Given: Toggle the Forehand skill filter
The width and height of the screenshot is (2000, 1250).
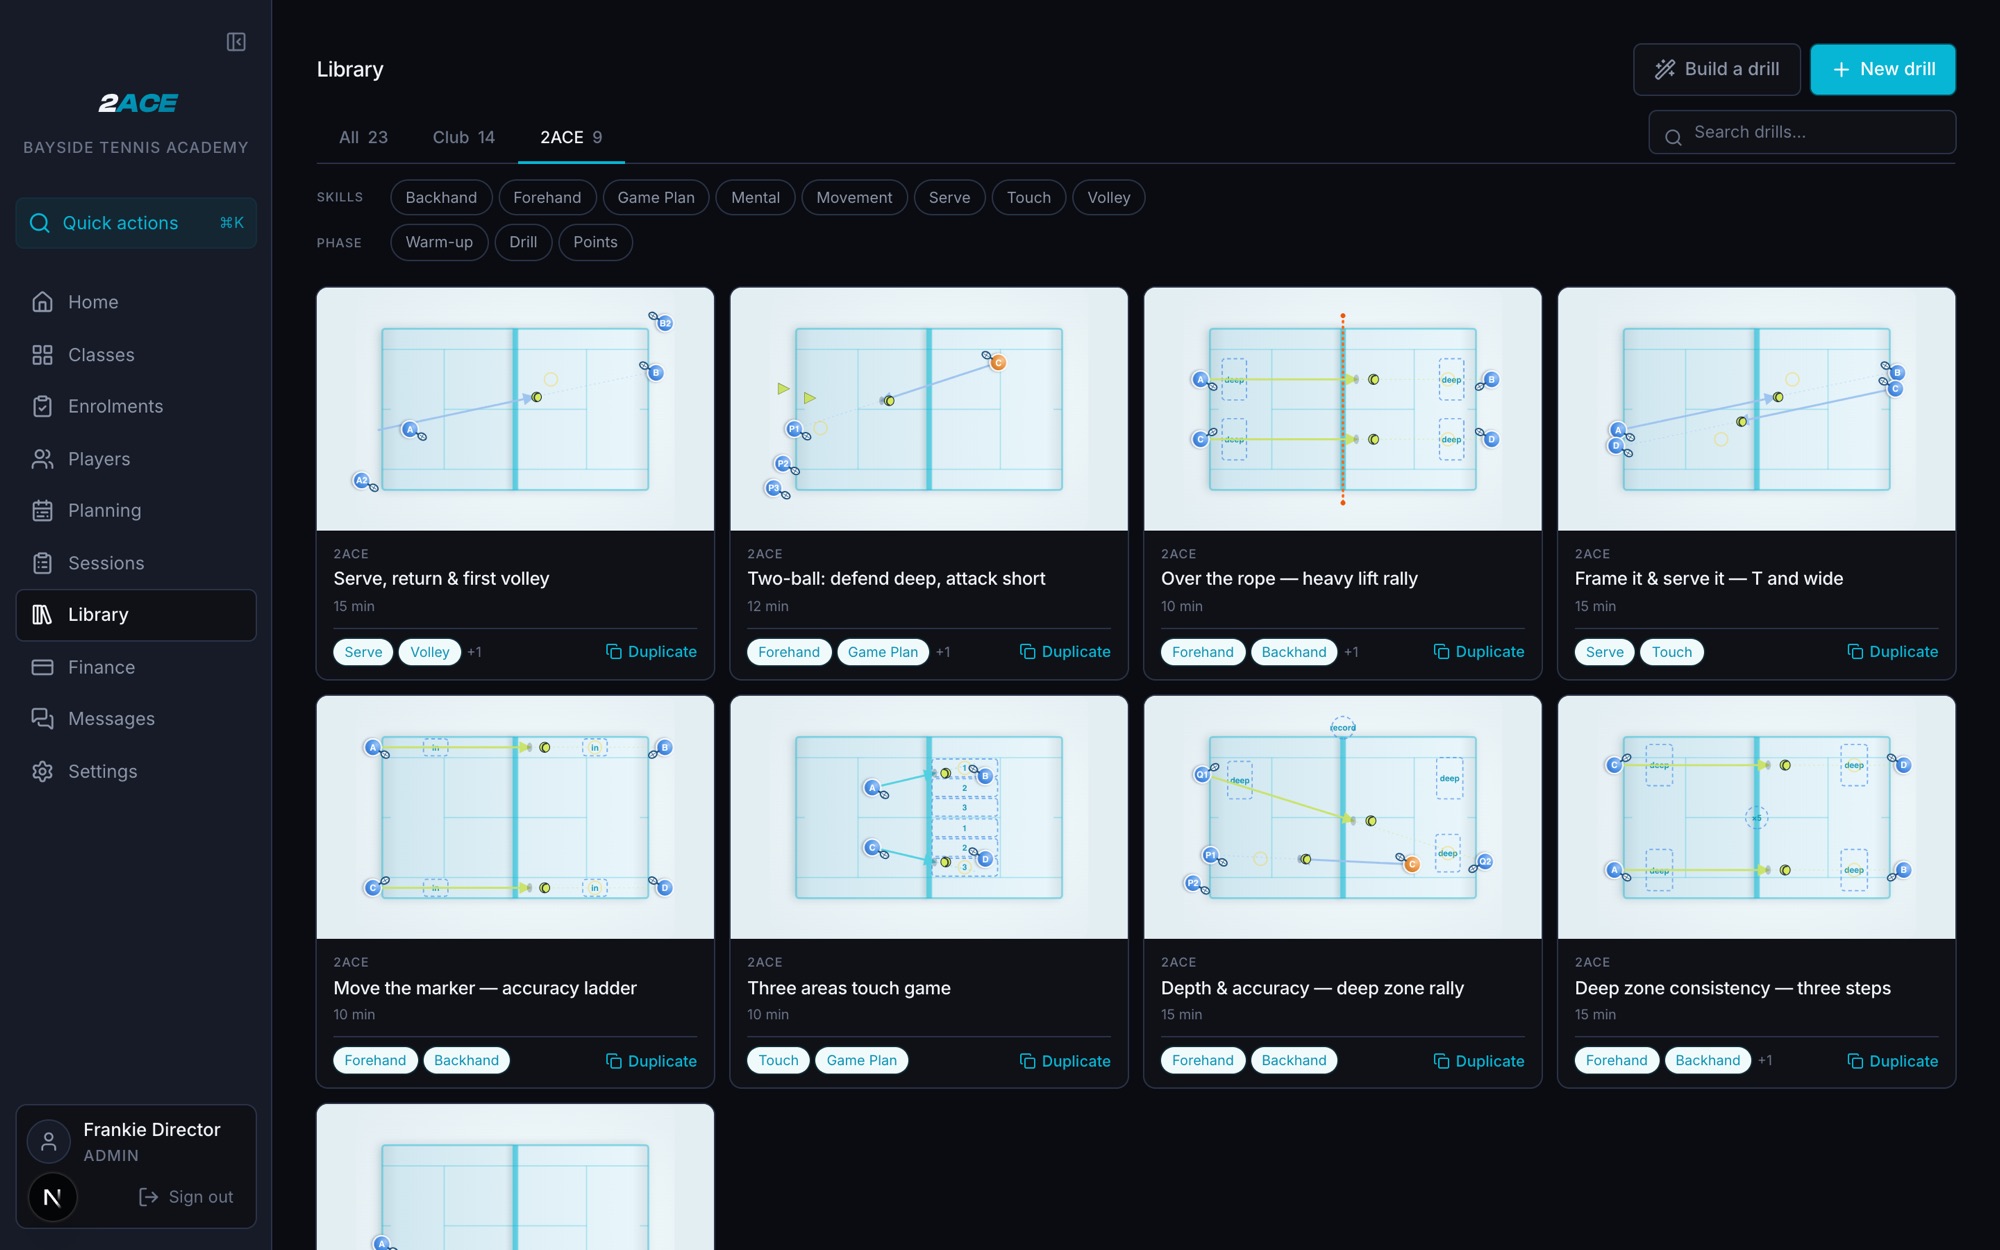Looking at the screenshot, I should pos(547,198).
